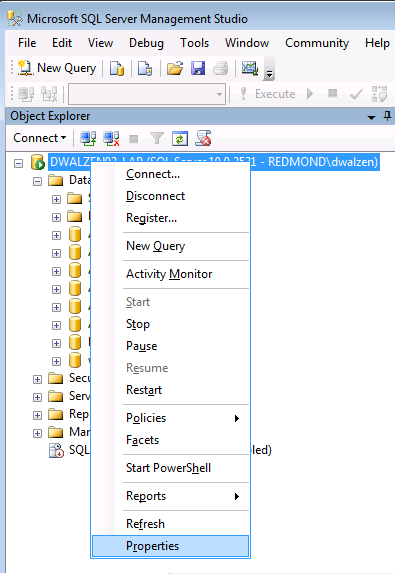Collapse the DWALZEN server node
Image resolution: width=395 pixels, height=574 pixels.
point(18,163)
